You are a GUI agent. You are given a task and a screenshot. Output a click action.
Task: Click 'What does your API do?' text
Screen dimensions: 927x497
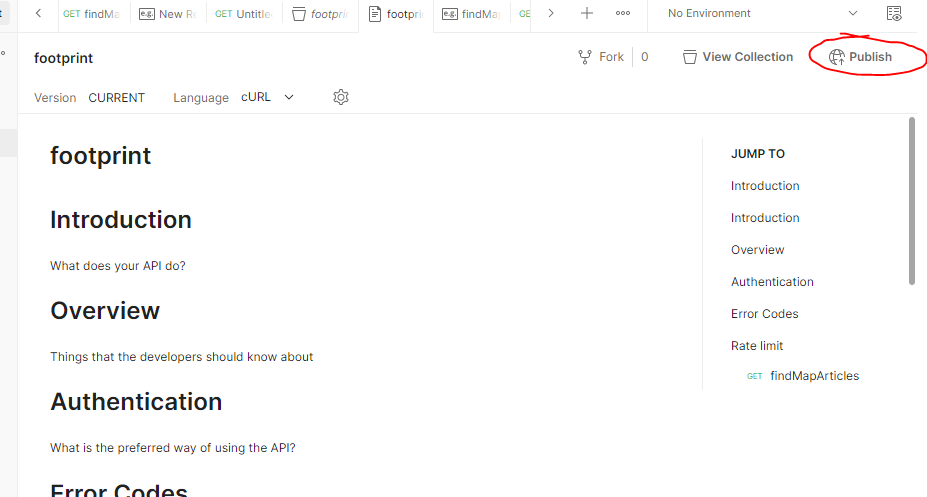(118, 266)
